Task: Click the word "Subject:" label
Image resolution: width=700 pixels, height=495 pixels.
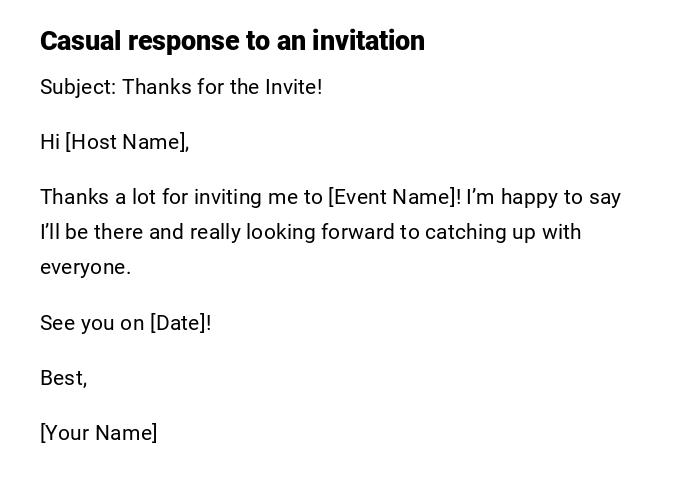Action: [x=78, y=87]
